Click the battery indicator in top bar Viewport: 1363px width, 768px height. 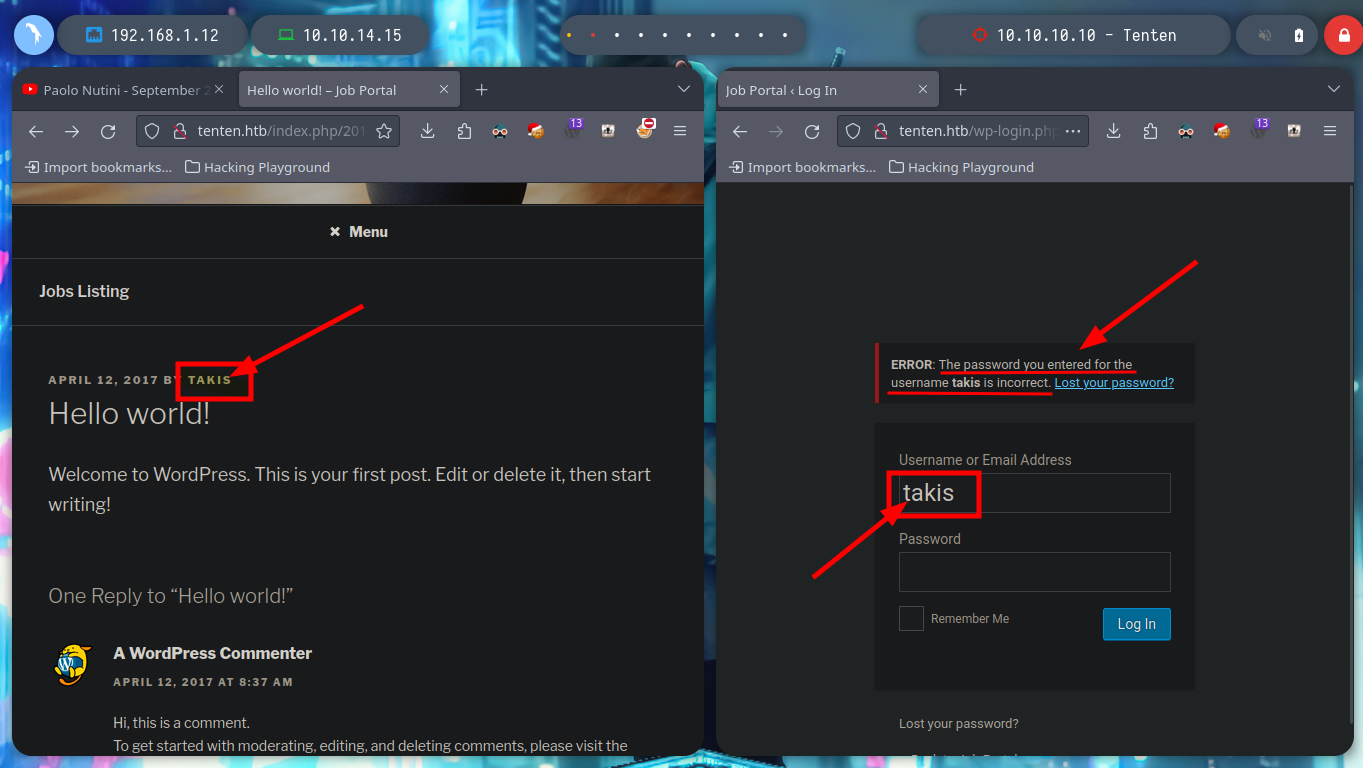(x=1299, y=35)
